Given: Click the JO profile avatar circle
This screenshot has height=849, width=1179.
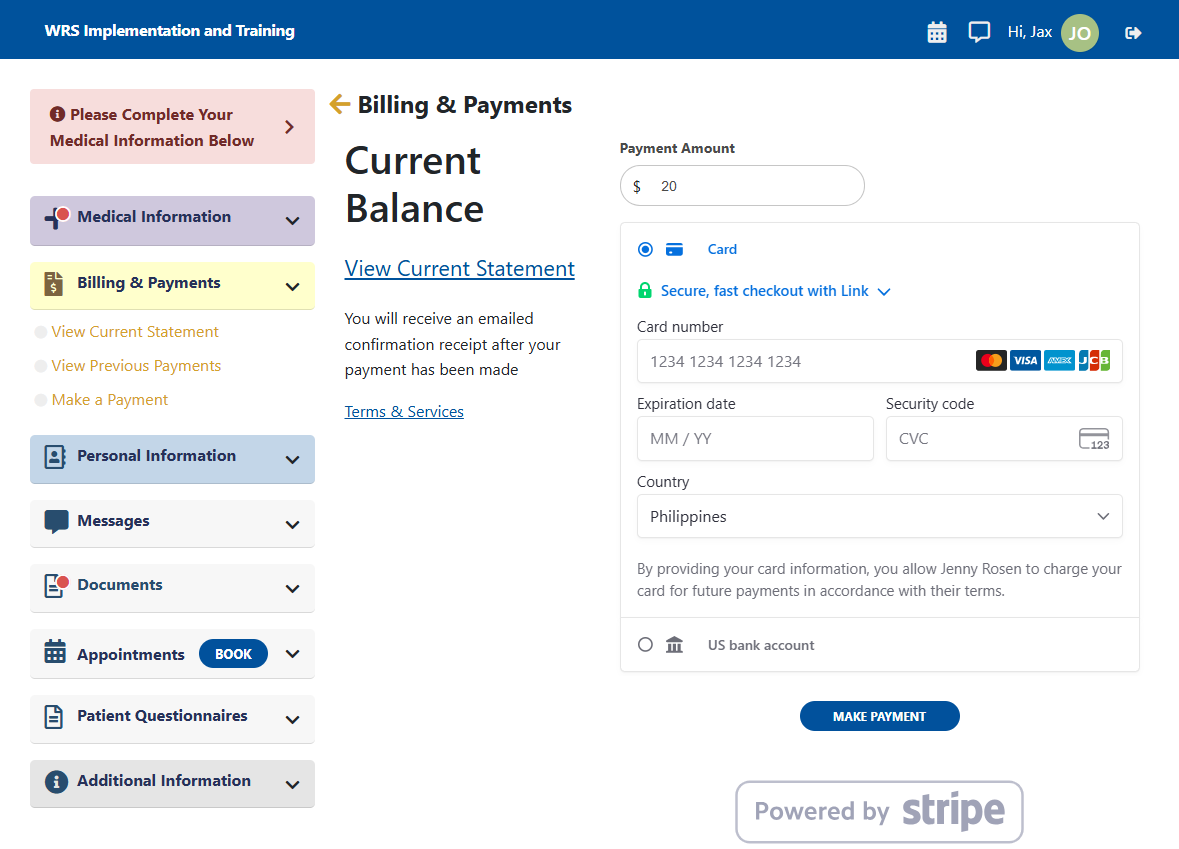Looking at the screenshot, I should tap(1079, 33).
